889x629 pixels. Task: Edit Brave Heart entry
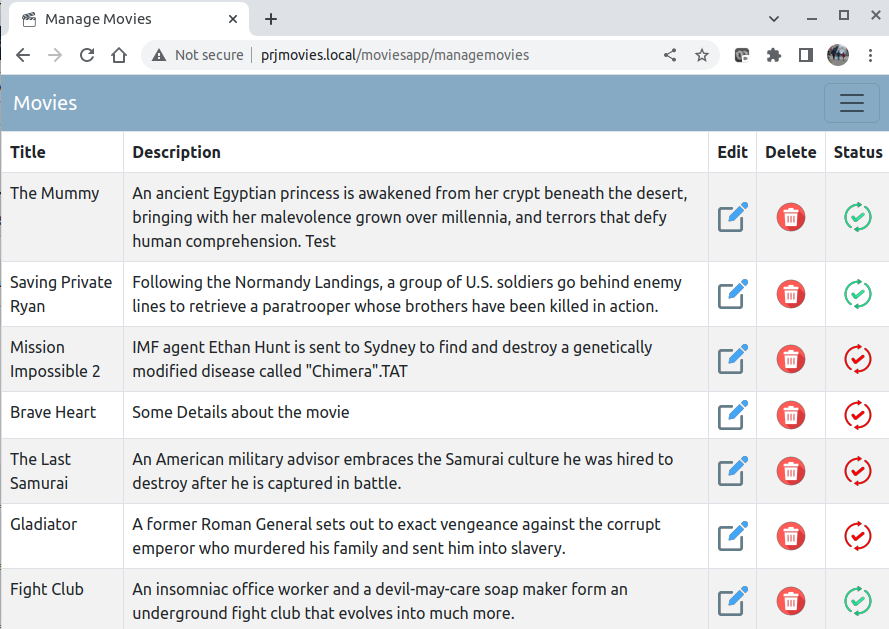click(733, 415)
